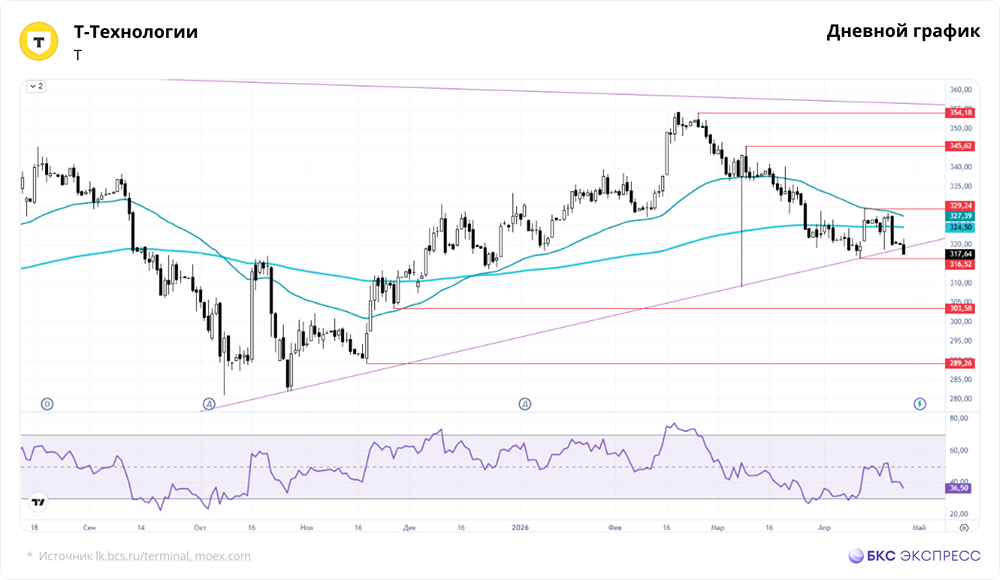Click the 360,00 price axis tick
This screenshot has width=1000, height=580.
[x=960, y=90]
